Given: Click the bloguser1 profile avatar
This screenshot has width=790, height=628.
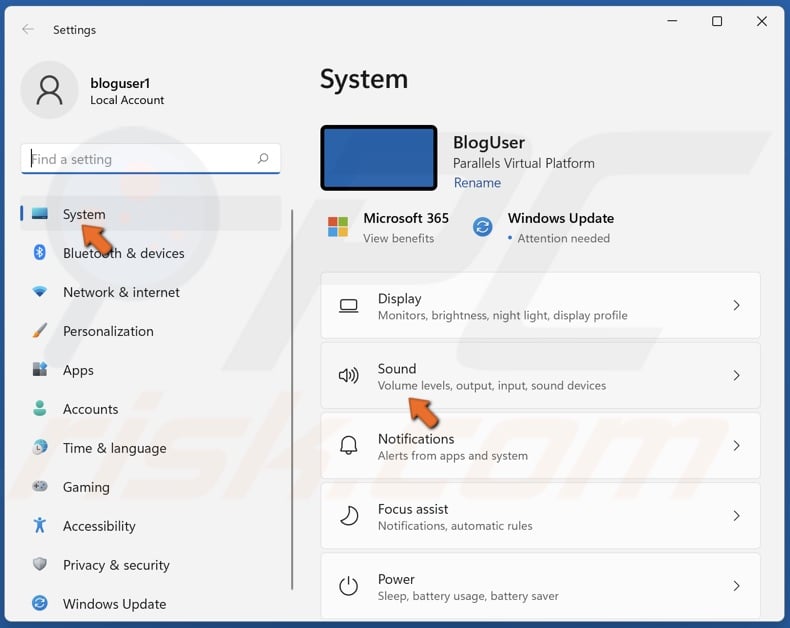Looking at the screenshot, I should click(49, 90).
